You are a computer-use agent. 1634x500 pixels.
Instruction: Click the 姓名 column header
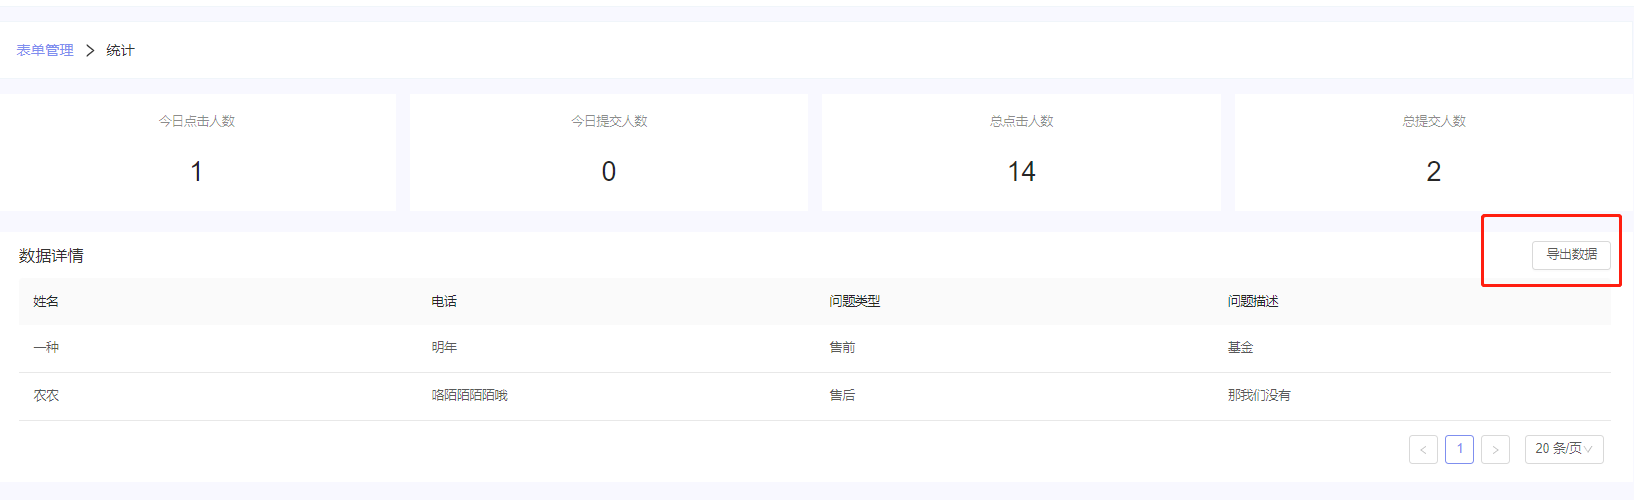[x=46, y=301]
